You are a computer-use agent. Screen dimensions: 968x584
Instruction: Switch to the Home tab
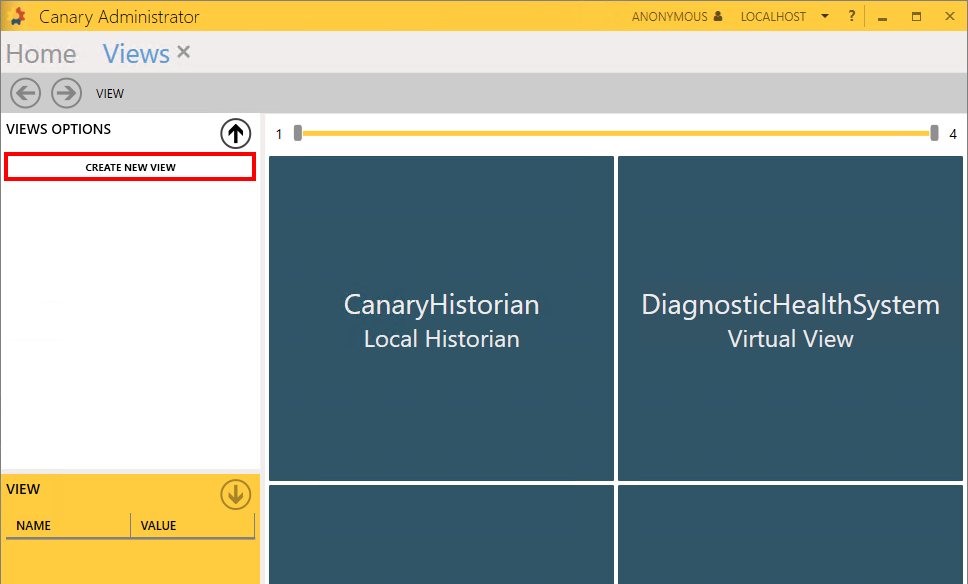(41, 54)
